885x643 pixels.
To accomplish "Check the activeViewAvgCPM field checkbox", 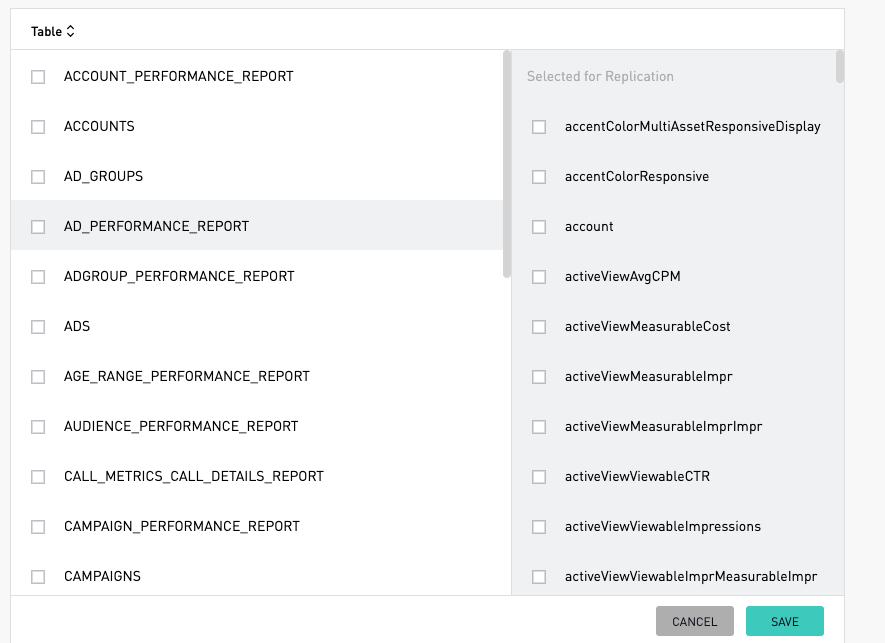I will (x=539, y=277).
